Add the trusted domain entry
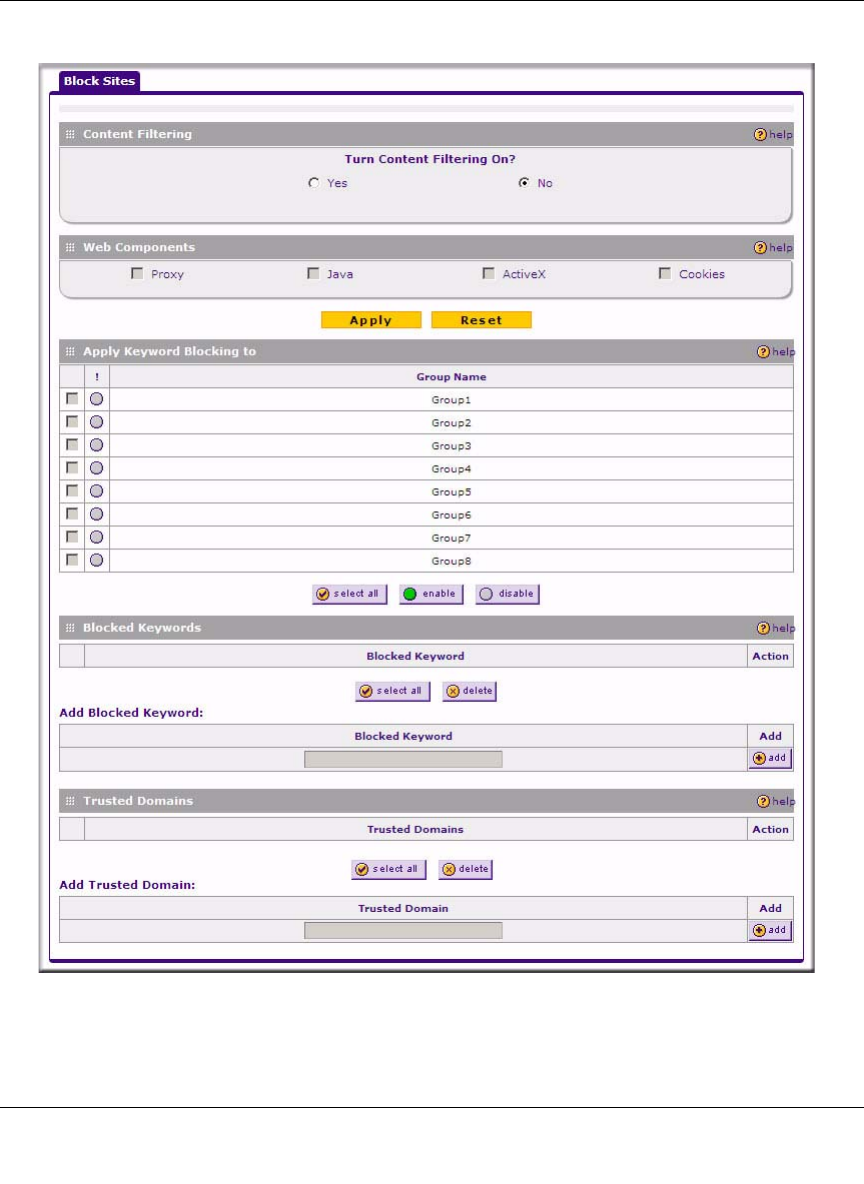 770,930
